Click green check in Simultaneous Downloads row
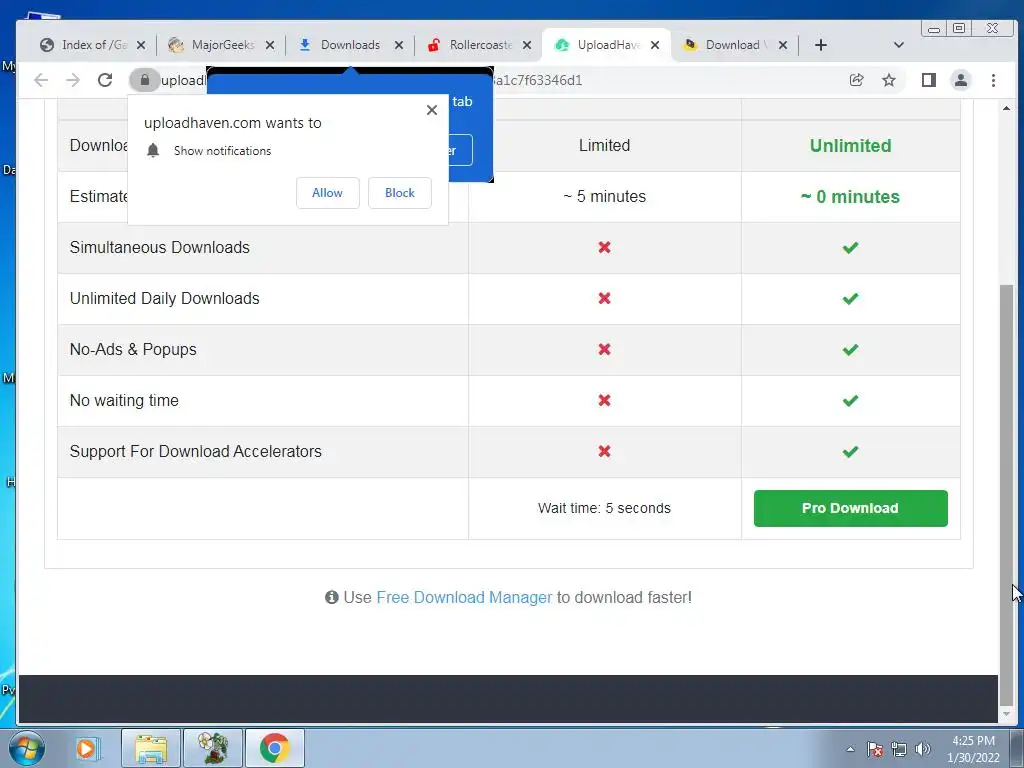 (850, 248)
